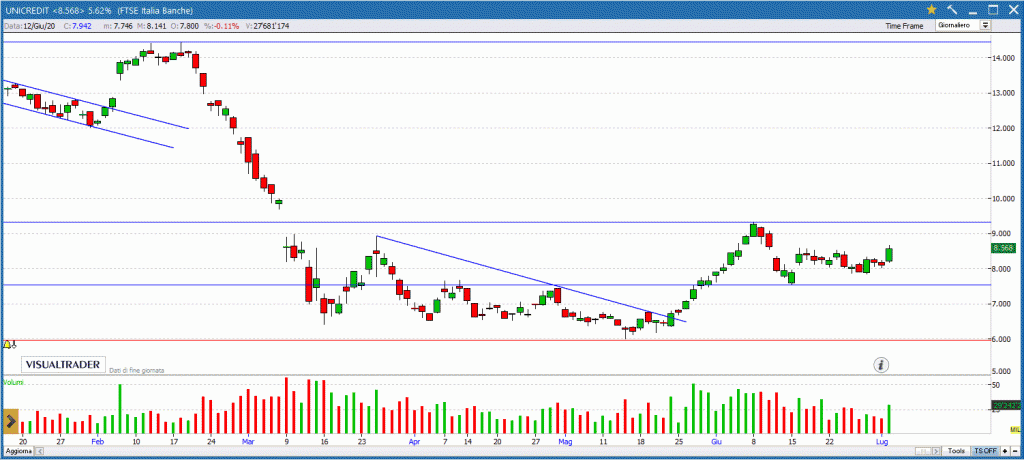The width and height of the screenshot is (1024, 460).
Task: Maximize the chart window
Action: pos(993,9)
